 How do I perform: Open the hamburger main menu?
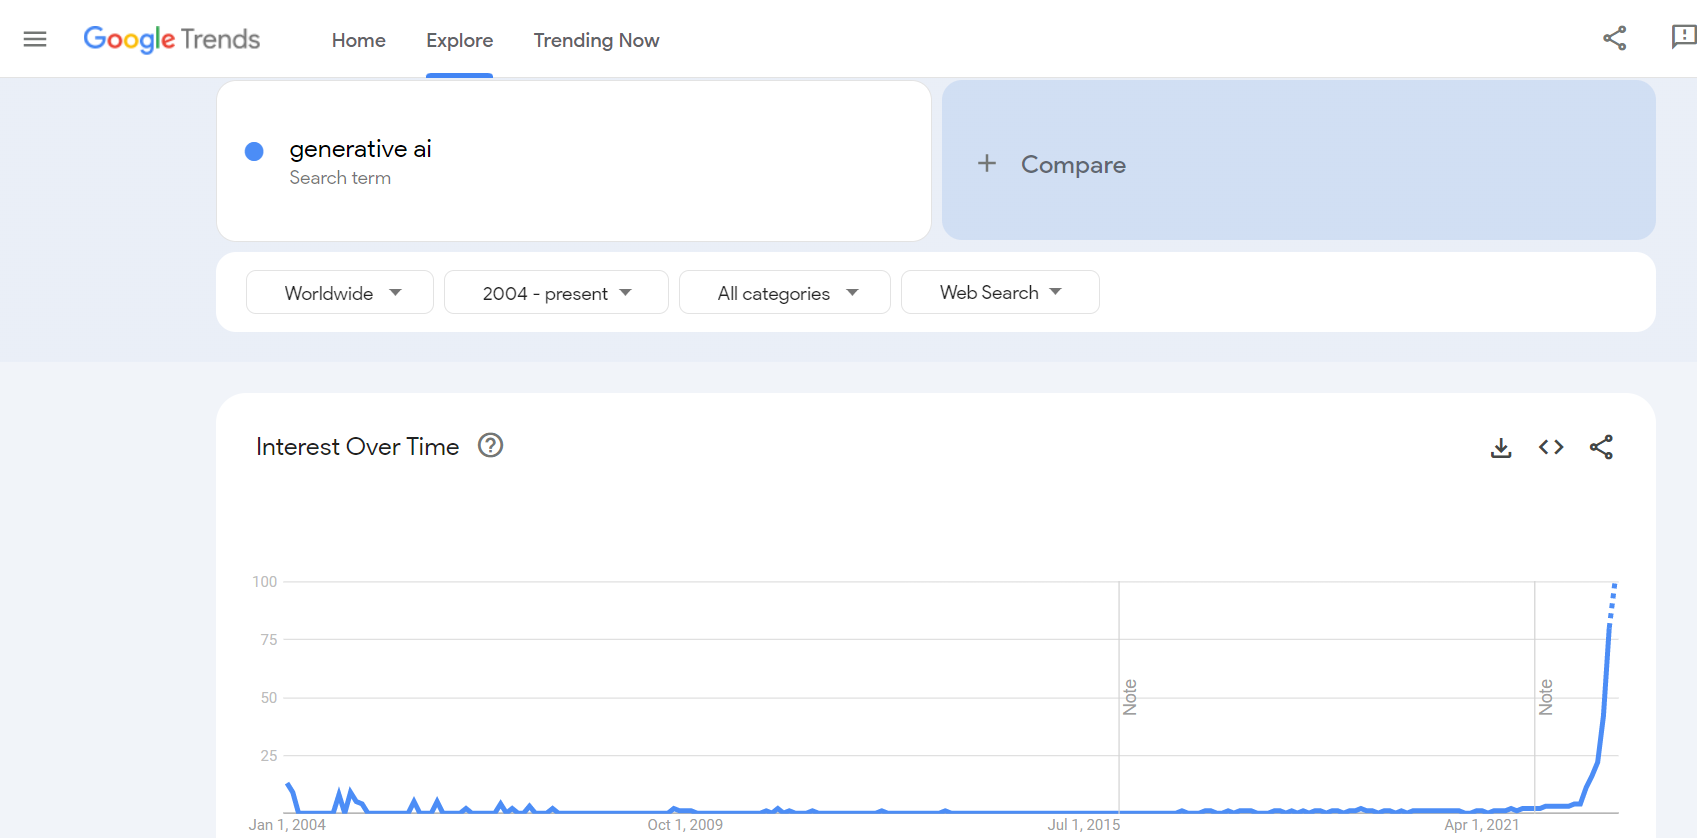click(x=35, y=39)
